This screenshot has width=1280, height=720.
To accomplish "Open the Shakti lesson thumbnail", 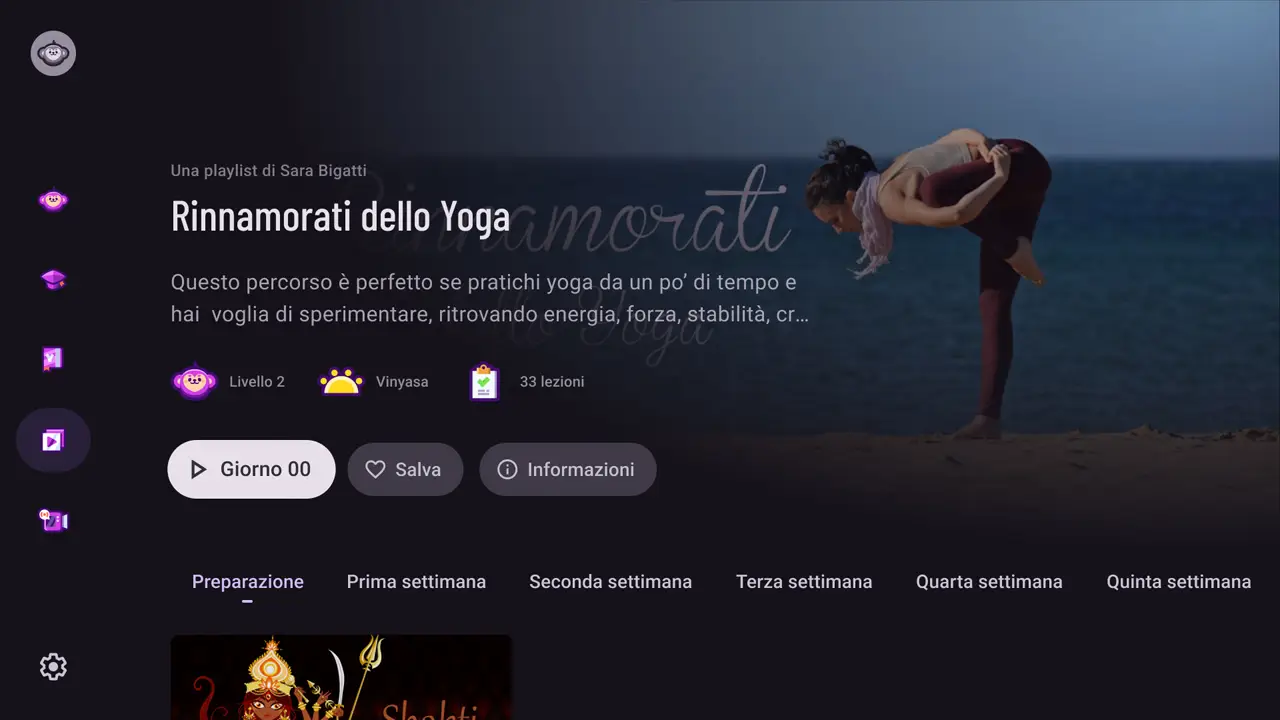I will [341, 677].
